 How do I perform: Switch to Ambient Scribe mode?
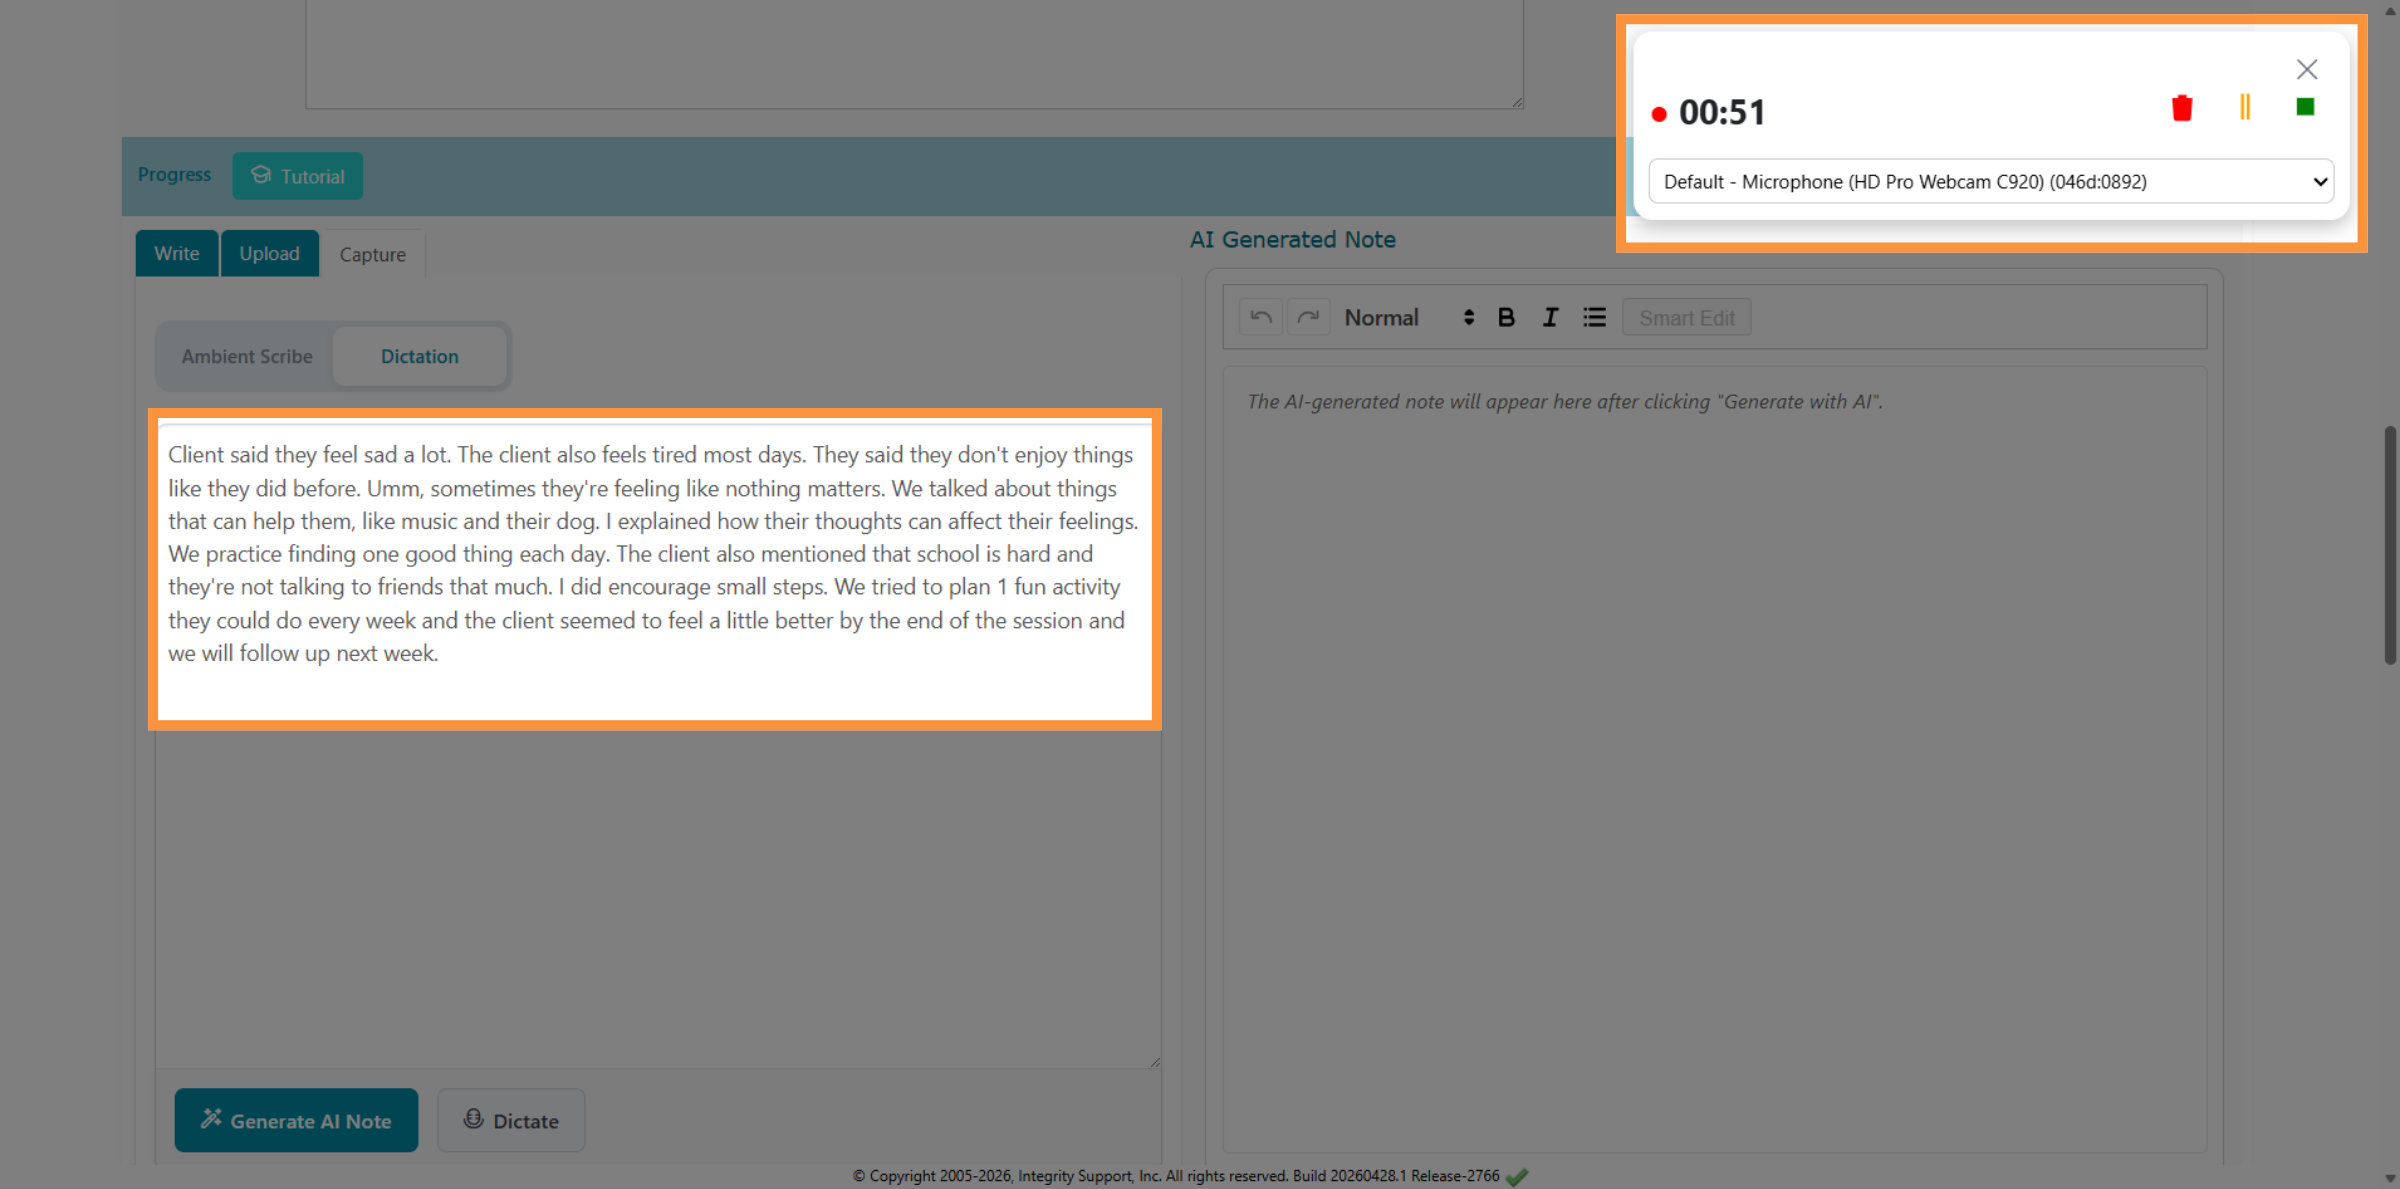click(x=247, y=357)
